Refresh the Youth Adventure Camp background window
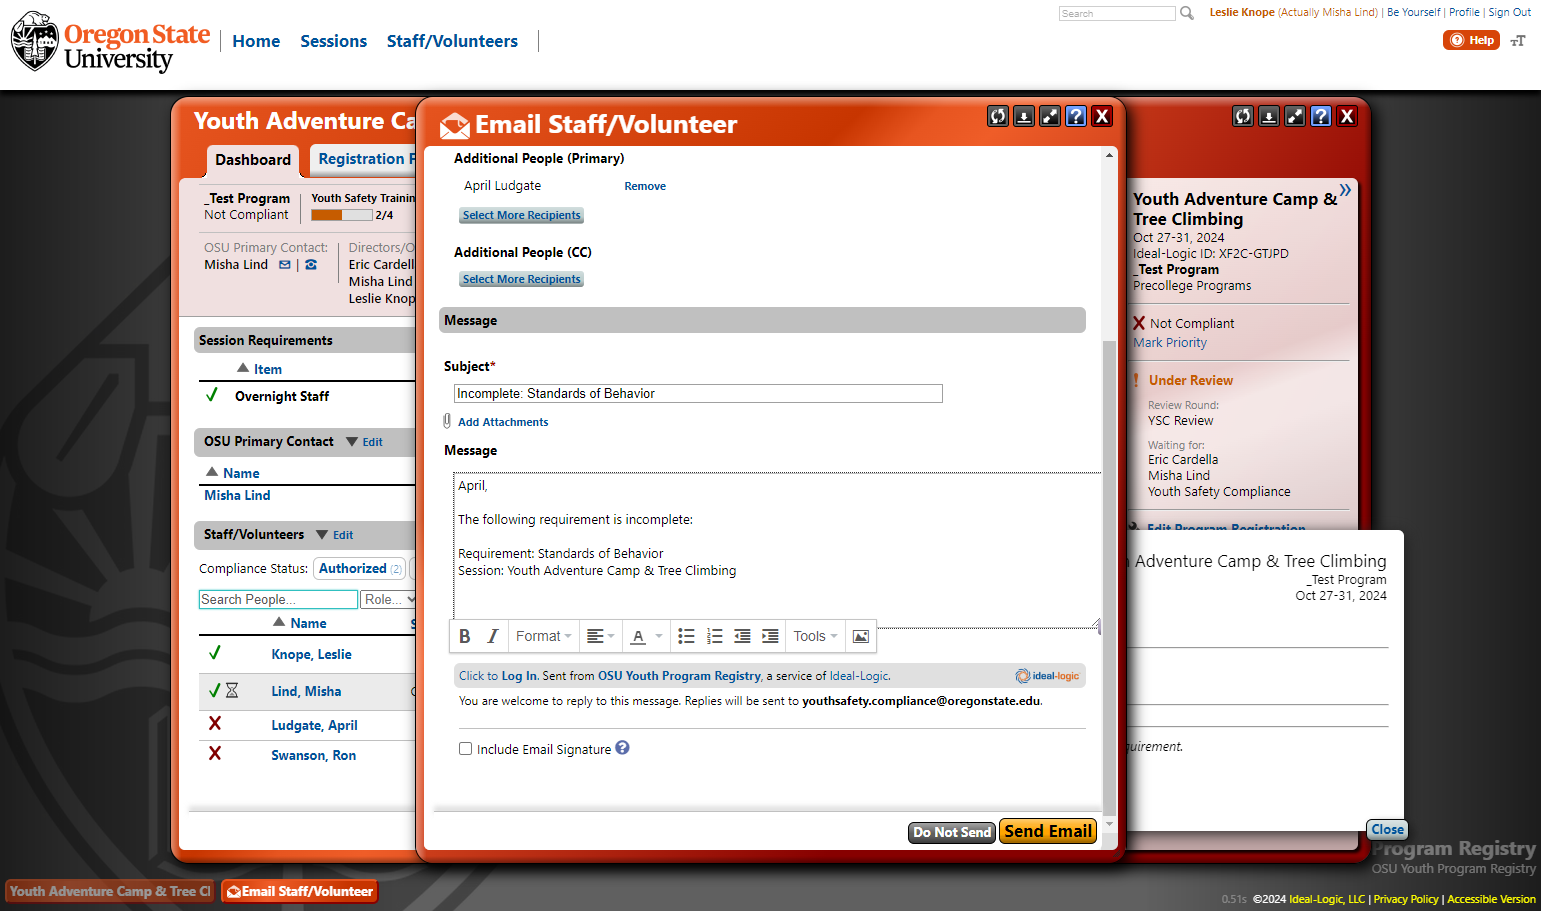 pyautogui.click(x=1243, y=116)
